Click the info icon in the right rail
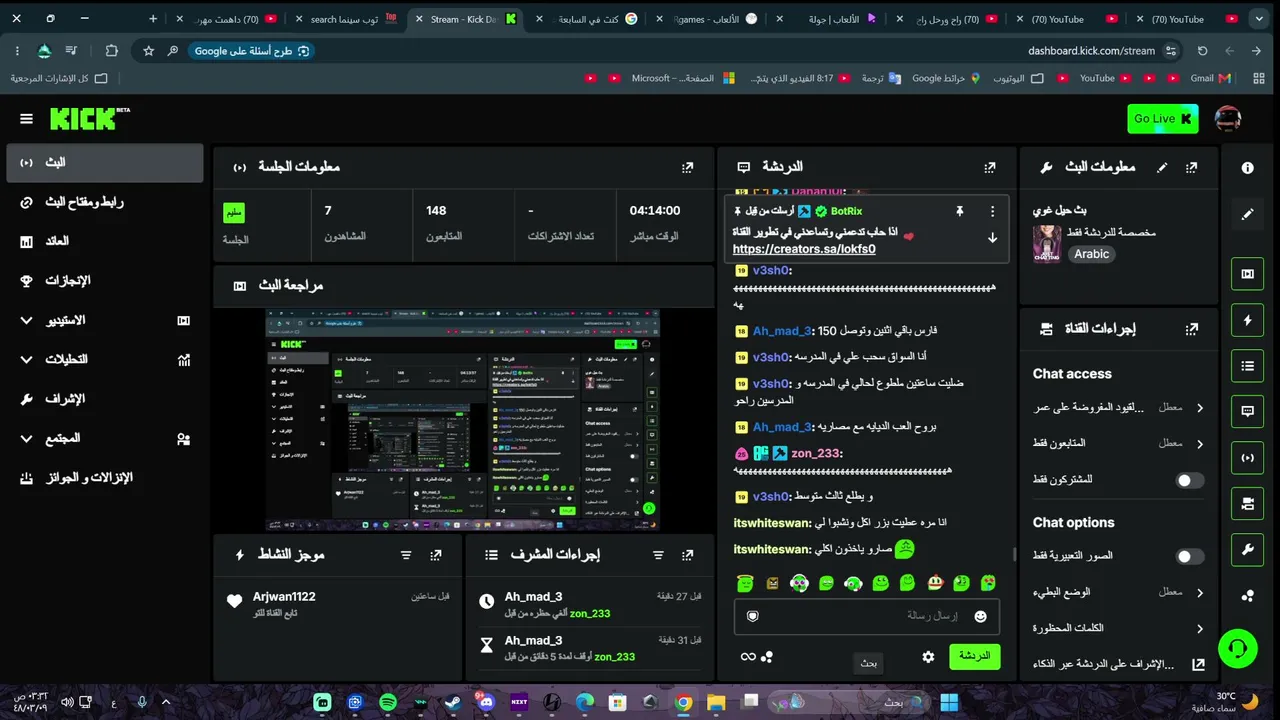Screen dimensions: 1280x720 click(1247, 168)
